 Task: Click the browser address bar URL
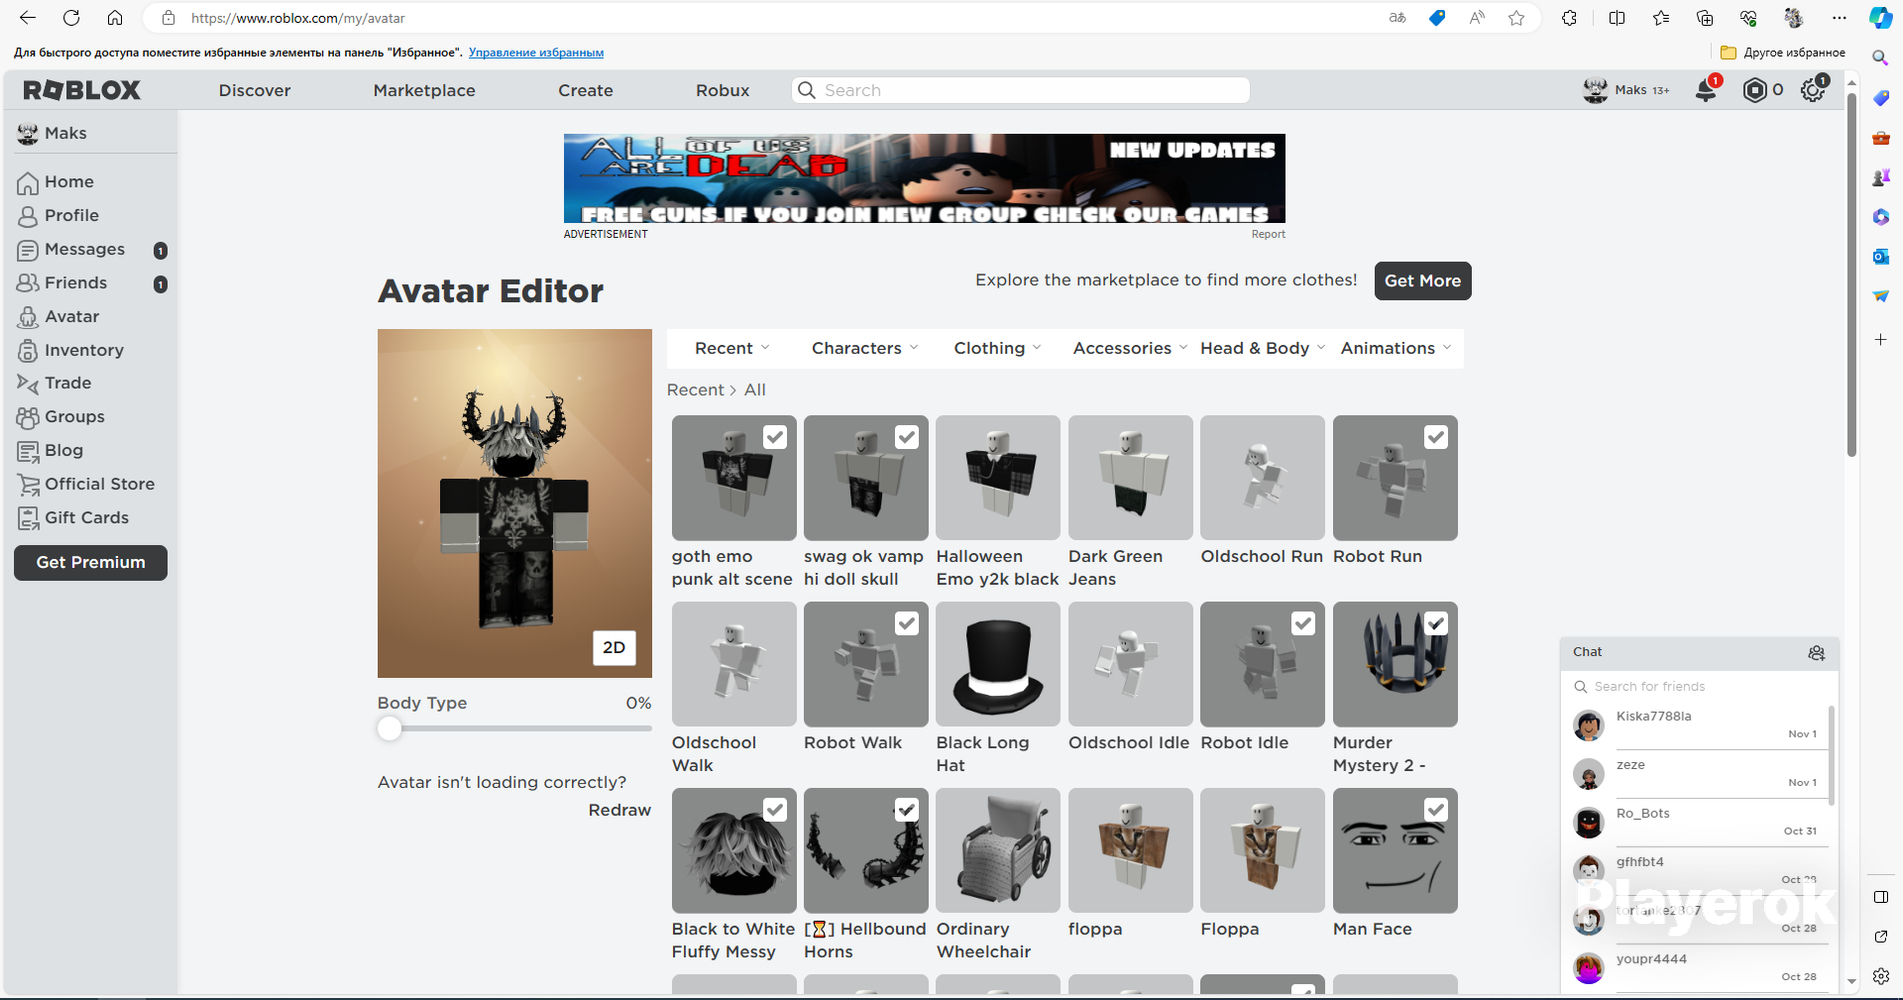(x=298, y=18)
